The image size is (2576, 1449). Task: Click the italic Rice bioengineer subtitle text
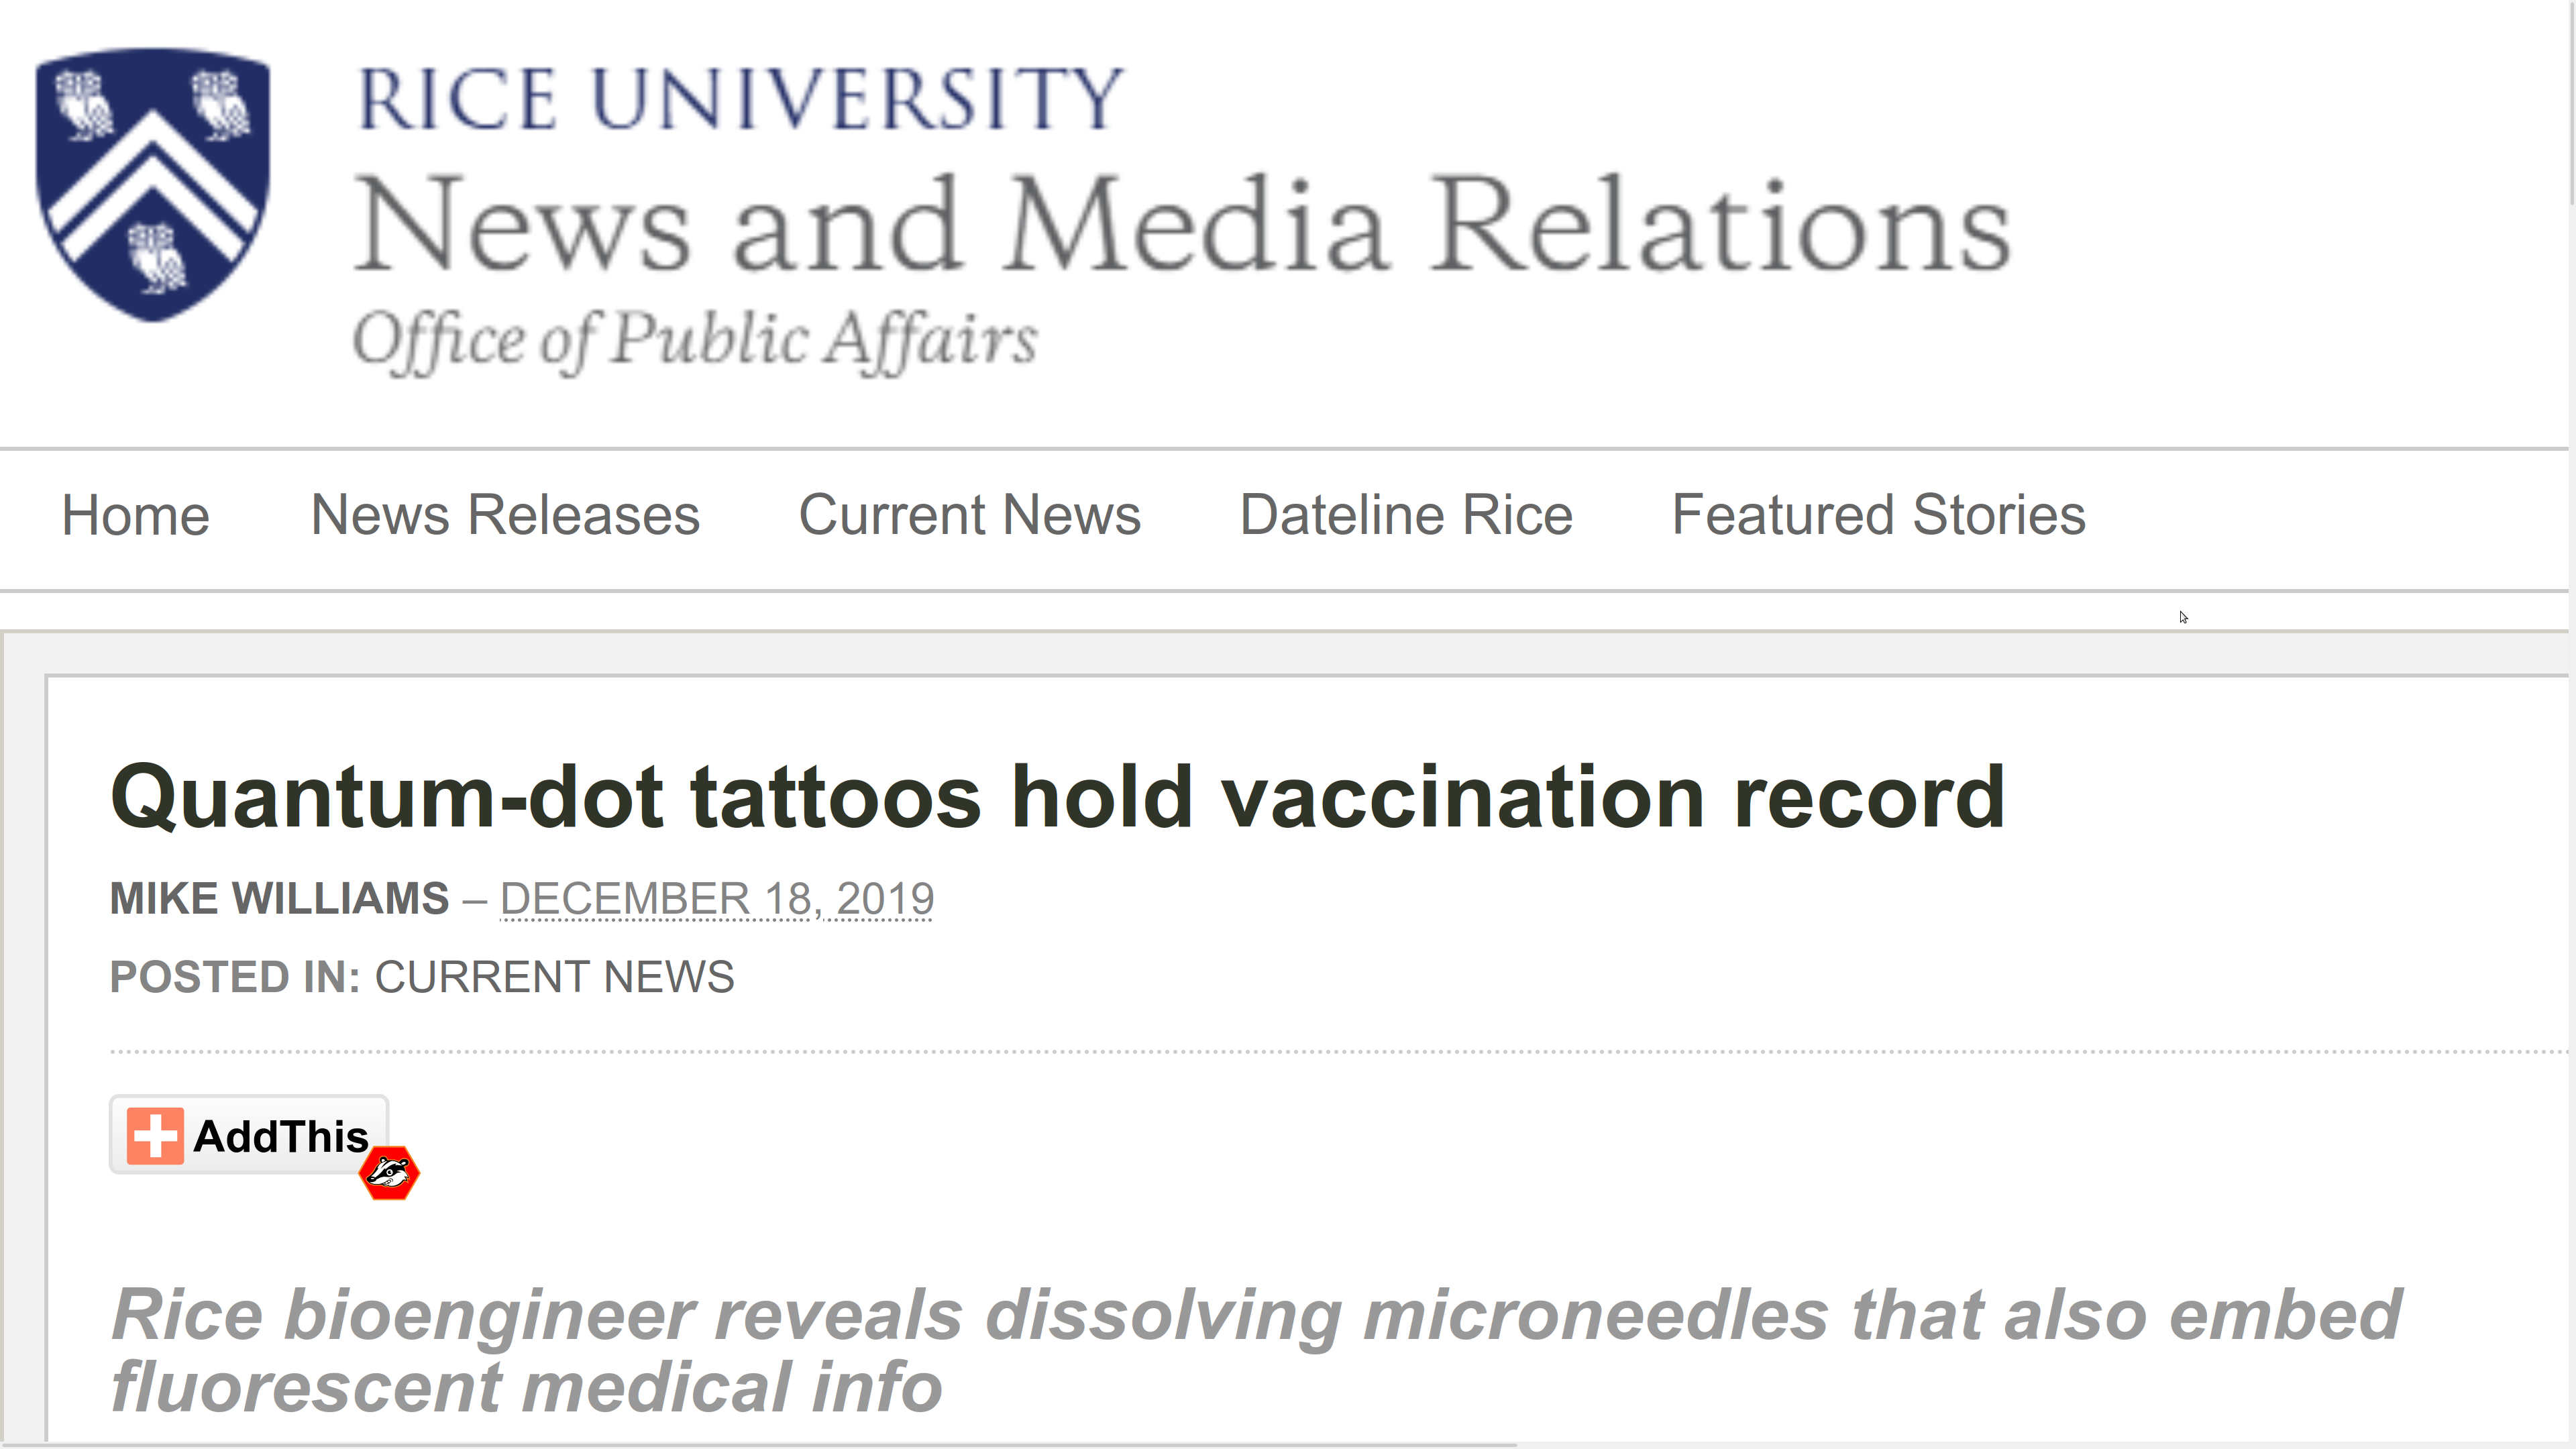1256,1350
